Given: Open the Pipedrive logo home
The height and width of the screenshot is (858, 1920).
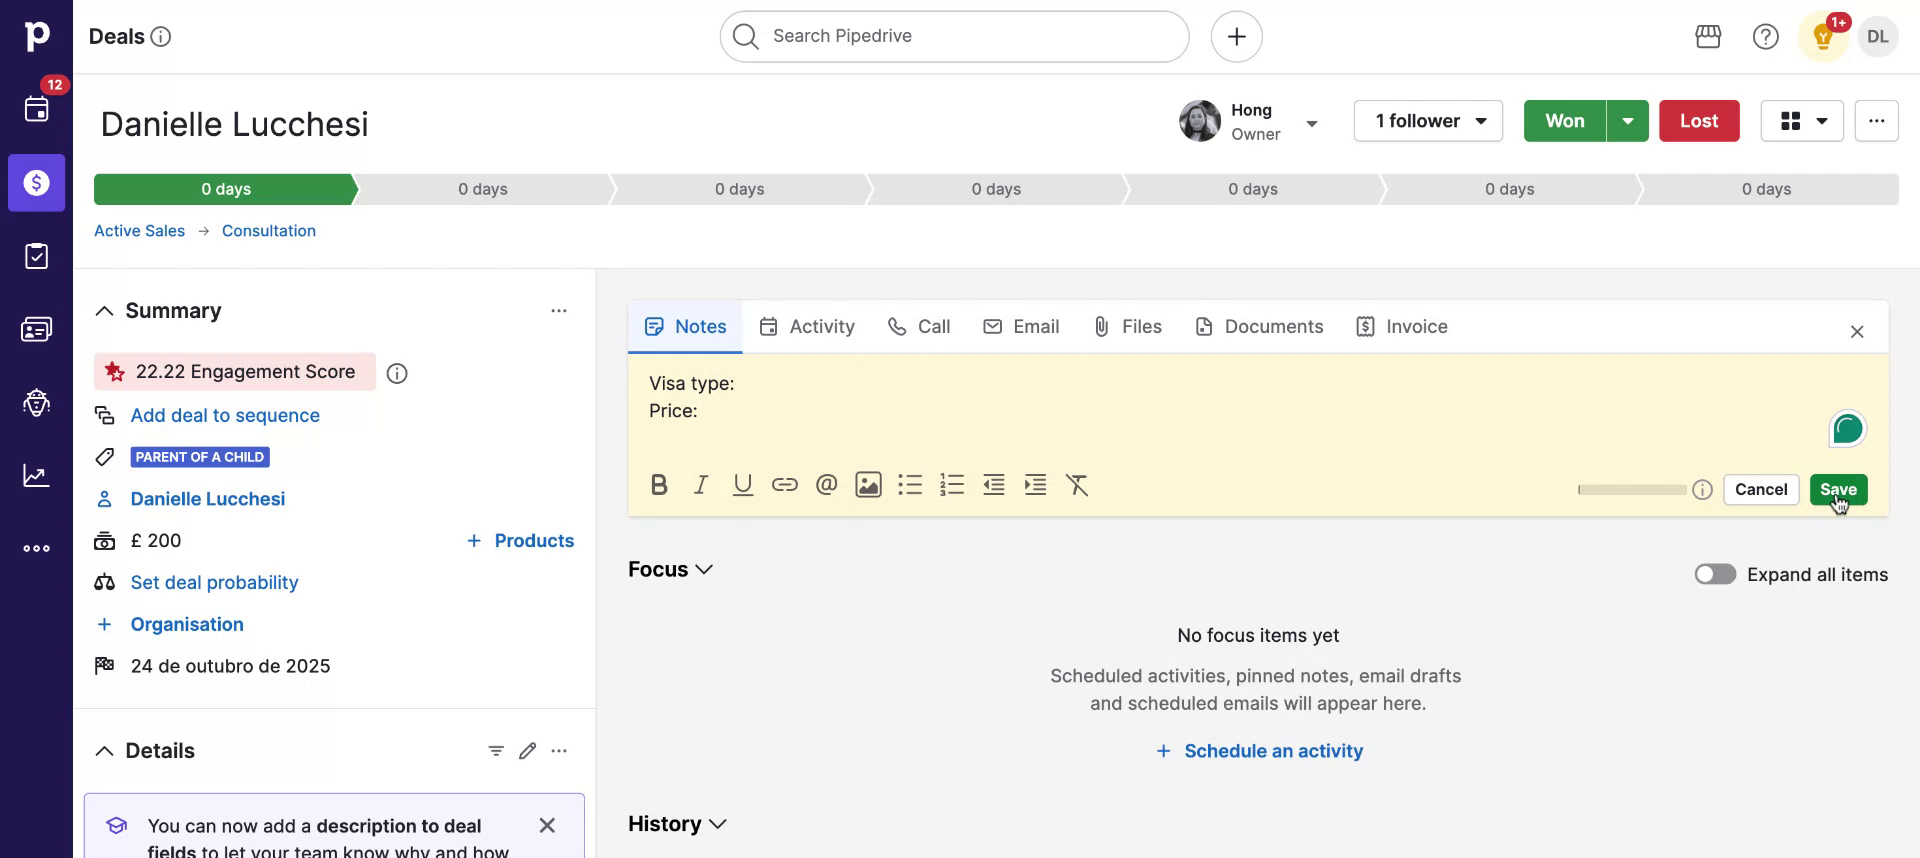Looking at the screenshot, I should click(36, 36).
